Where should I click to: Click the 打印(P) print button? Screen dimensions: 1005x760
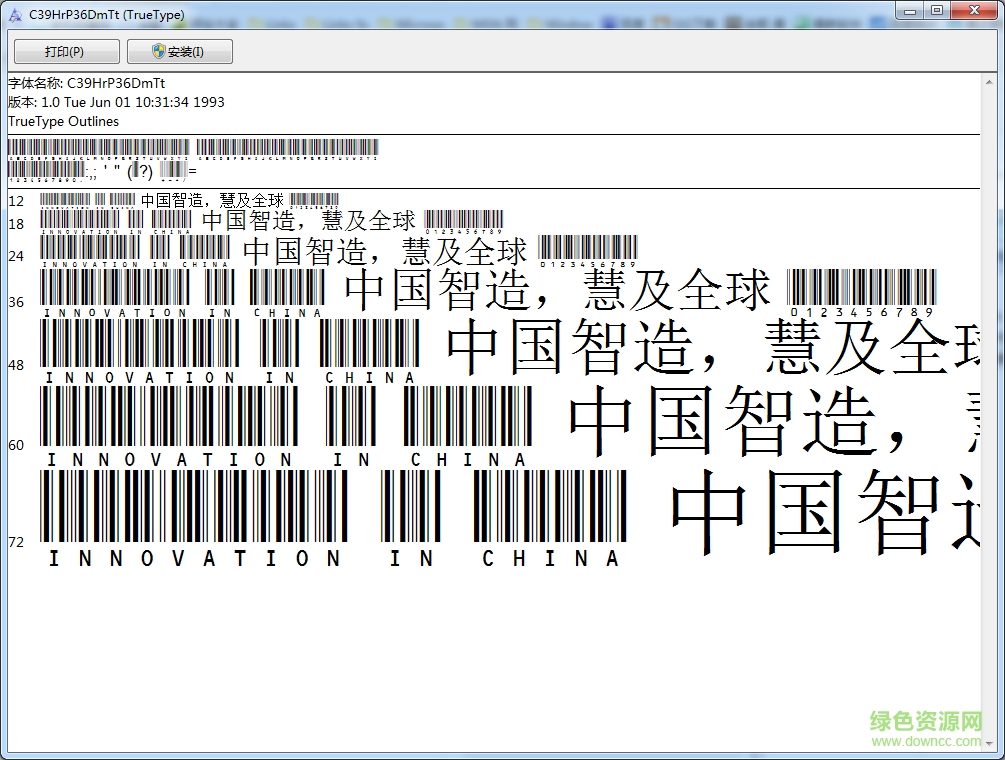[x=65, y=51]
